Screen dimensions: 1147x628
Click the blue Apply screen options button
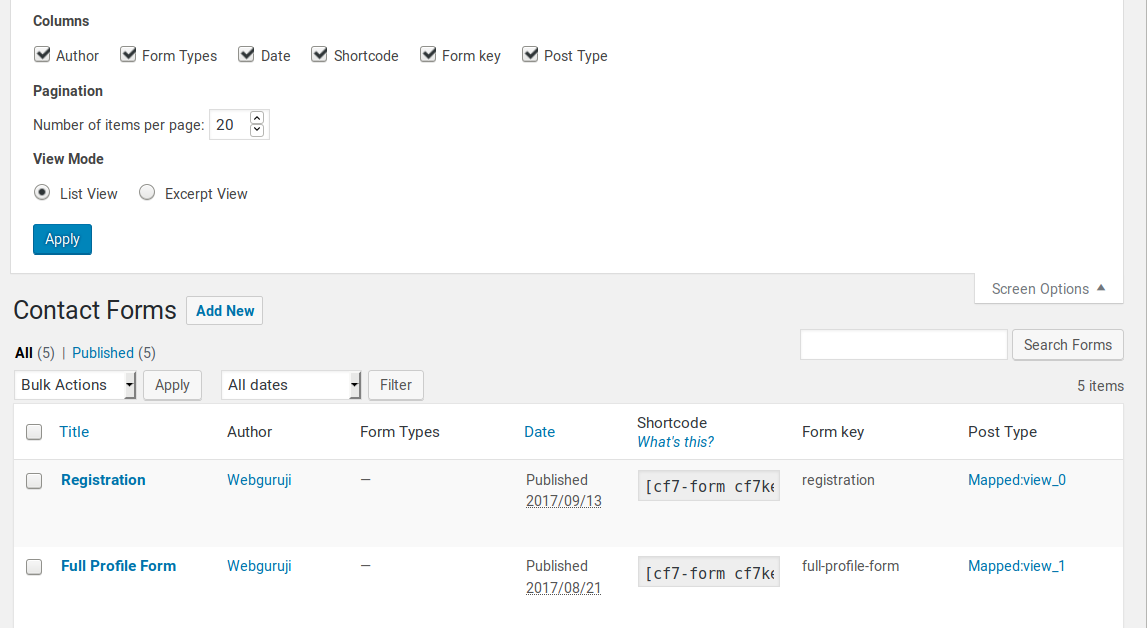[x=62, y=239]
